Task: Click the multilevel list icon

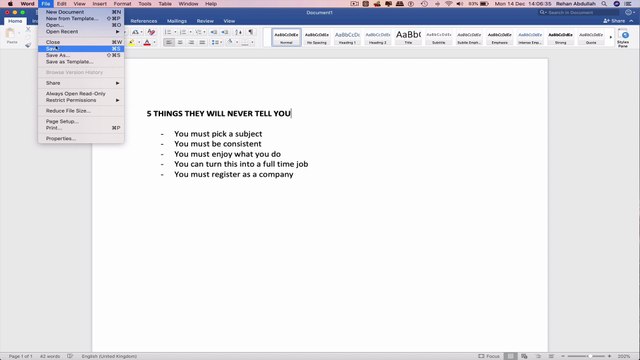Action: click(x=198, y=32)
